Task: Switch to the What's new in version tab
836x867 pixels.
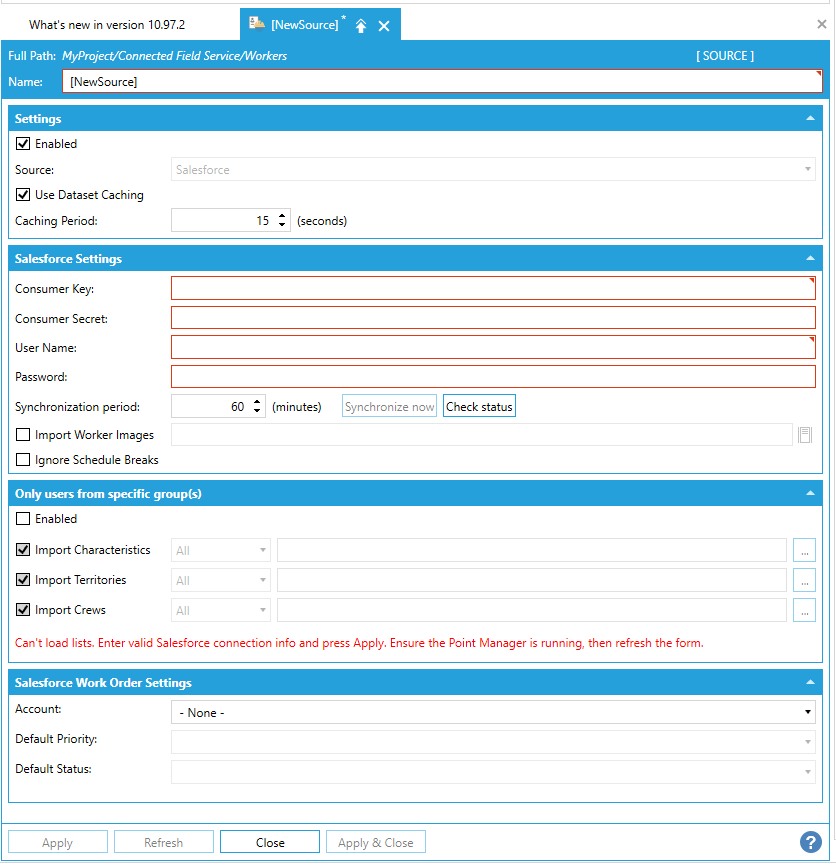Action: (107, 24)
